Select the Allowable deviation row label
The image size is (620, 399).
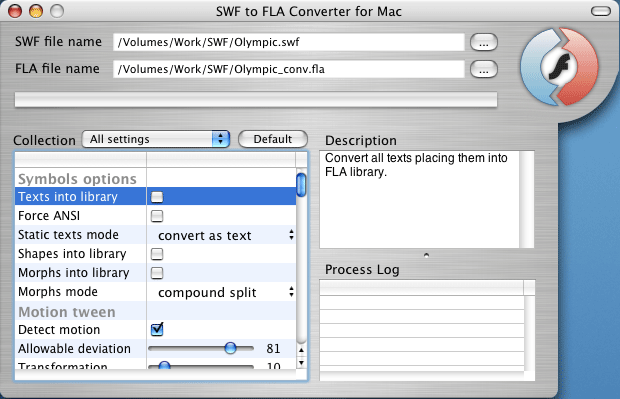(74, 348)
